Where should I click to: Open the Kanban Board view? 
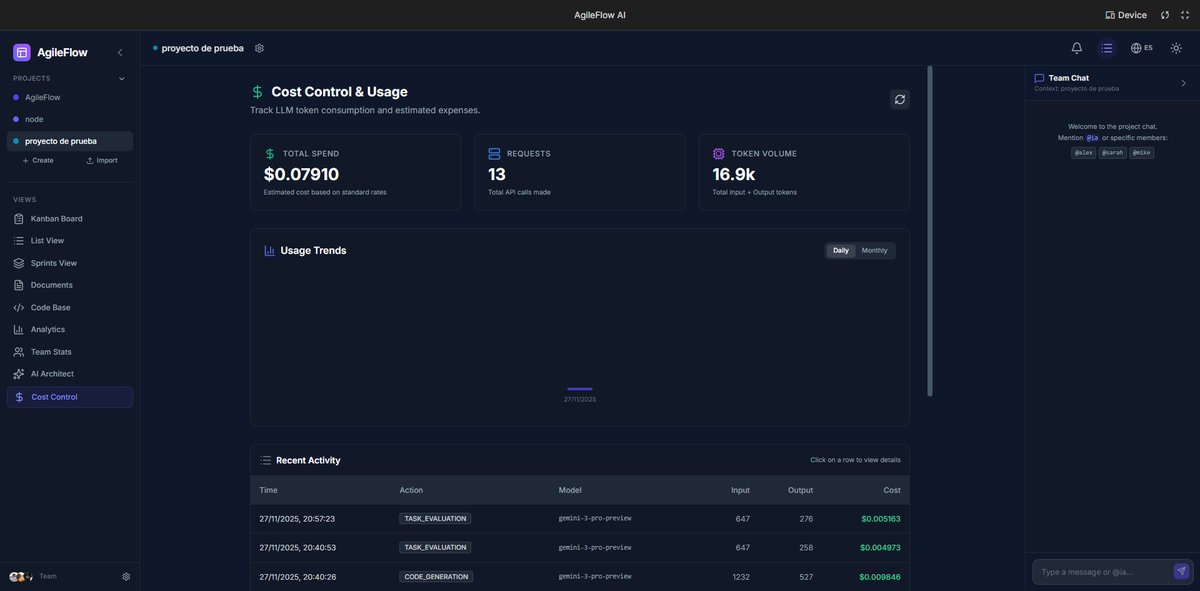tap(70, 218)
